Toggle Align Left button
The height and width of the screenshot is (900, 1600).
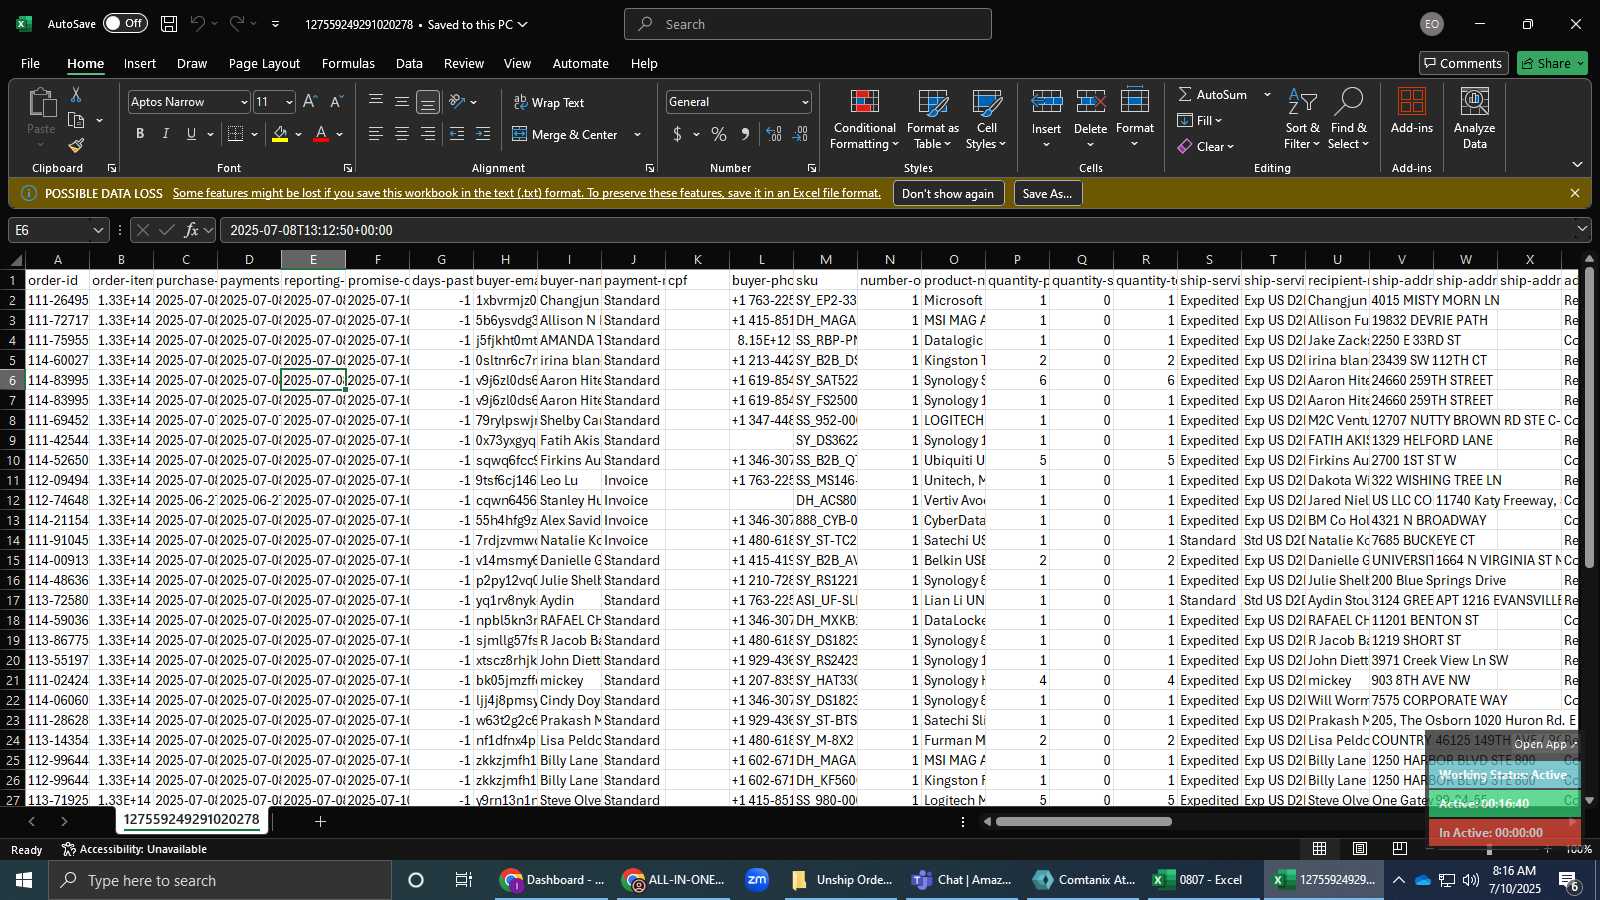pyautogui.click(x=376, y=134)
